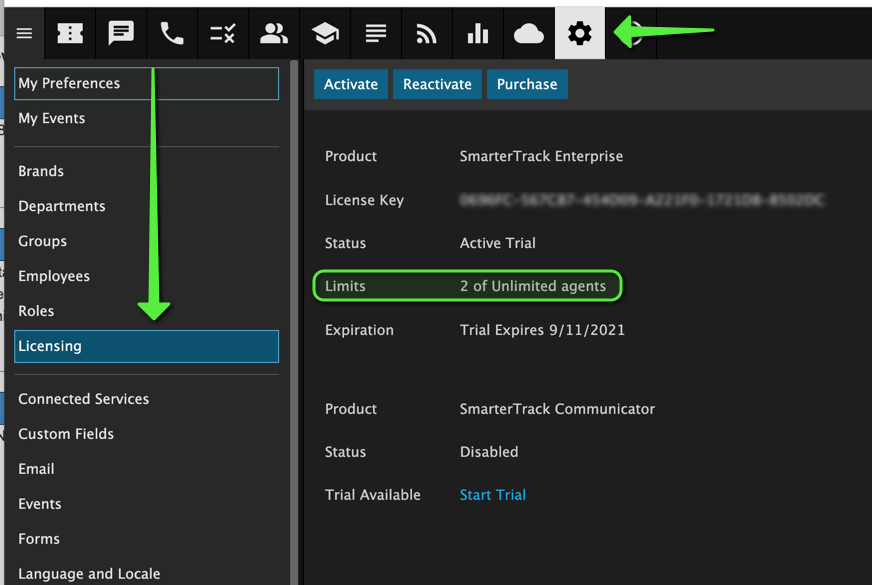Open the Tasks checklist icon

coord(223,34)
